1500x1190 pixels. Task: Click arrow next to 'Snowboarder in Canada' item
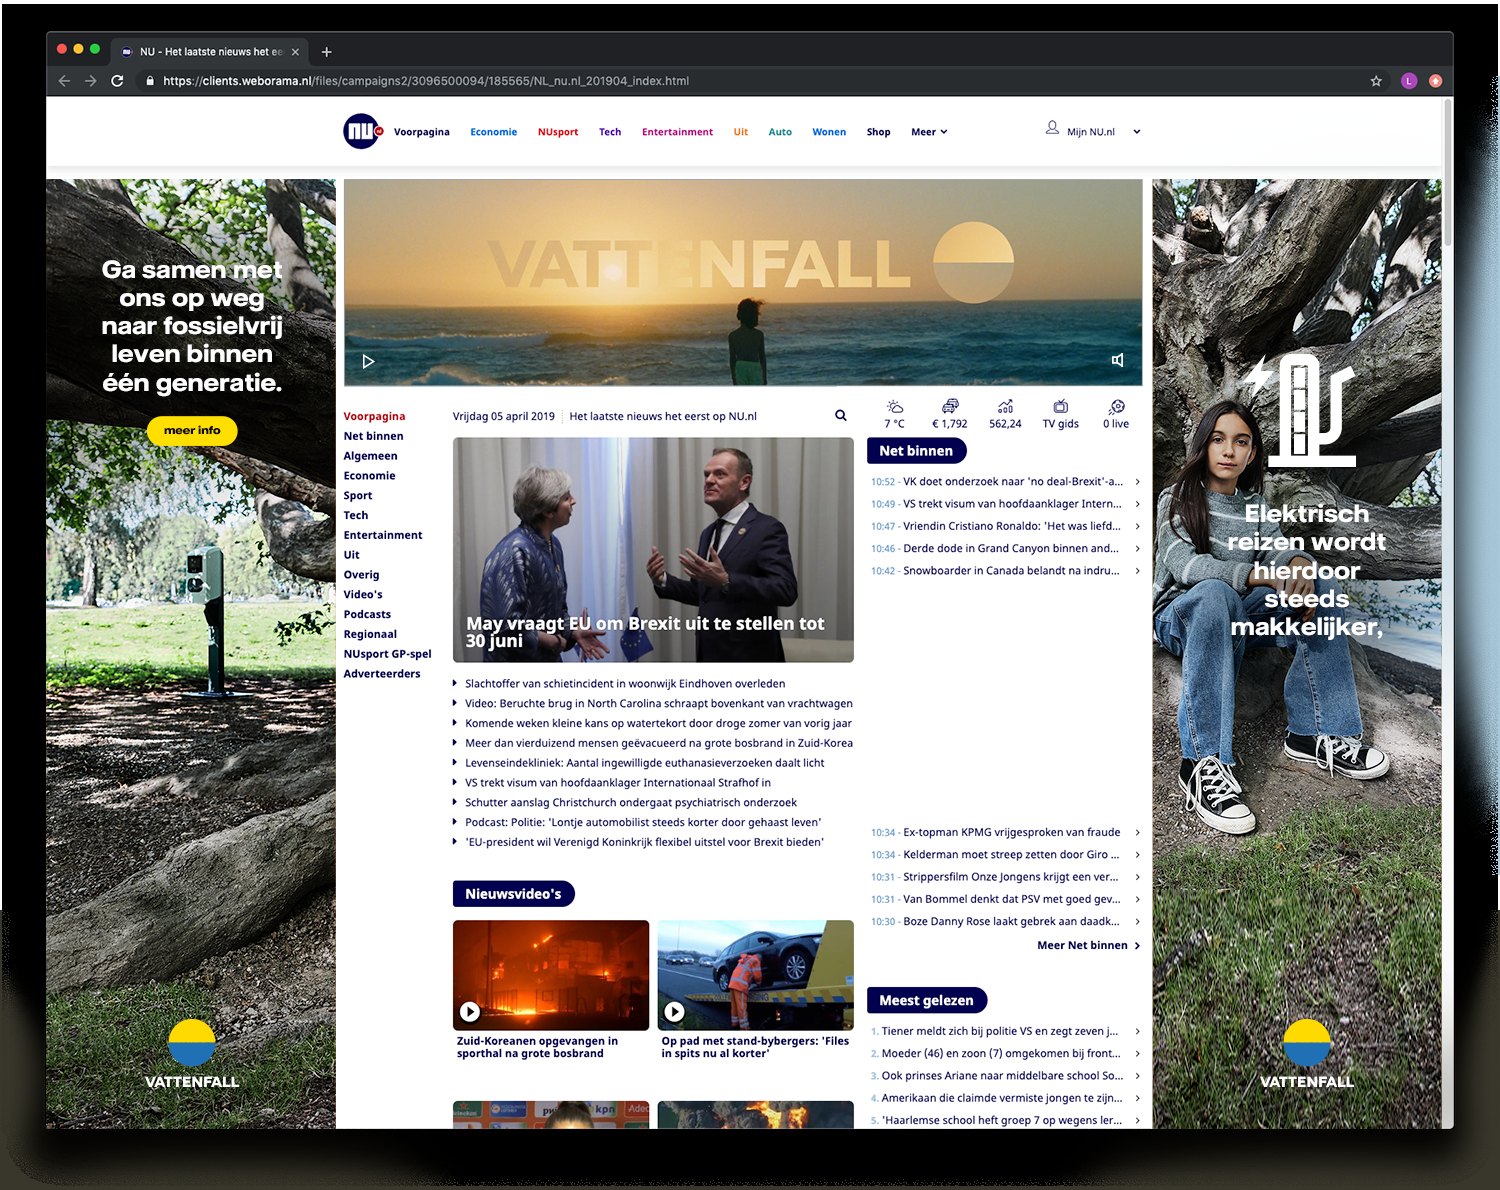[x=1137, y=571]
